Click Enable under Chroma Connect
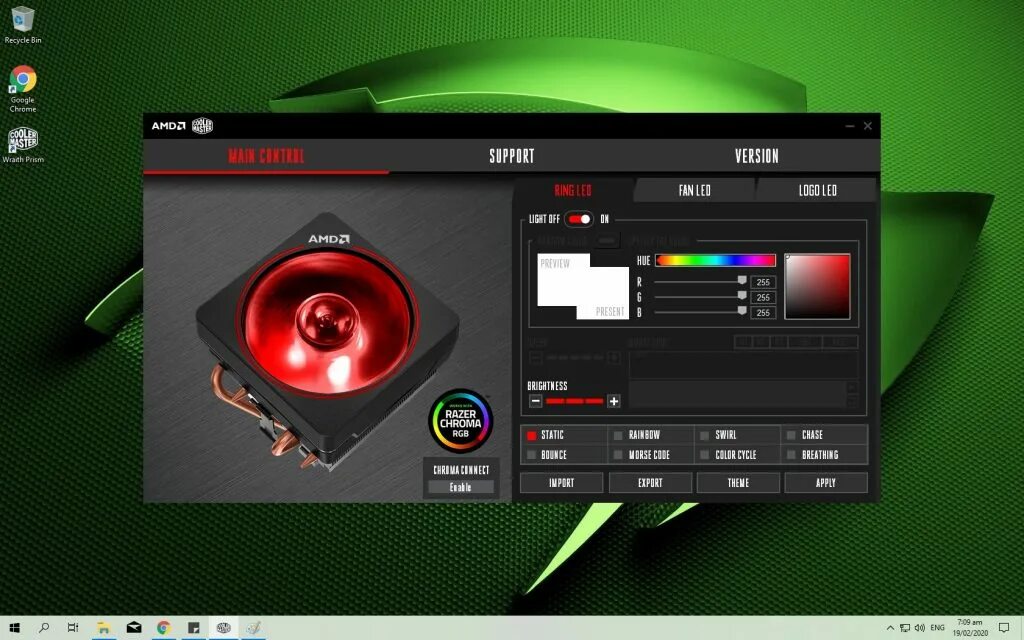This screenshot has height=640, width=1024. click(460, 487)
